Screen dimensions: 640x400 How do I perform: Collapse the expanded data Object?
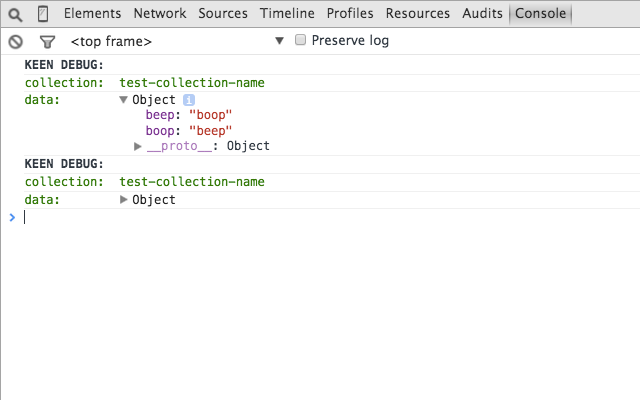tap(123, 100)
